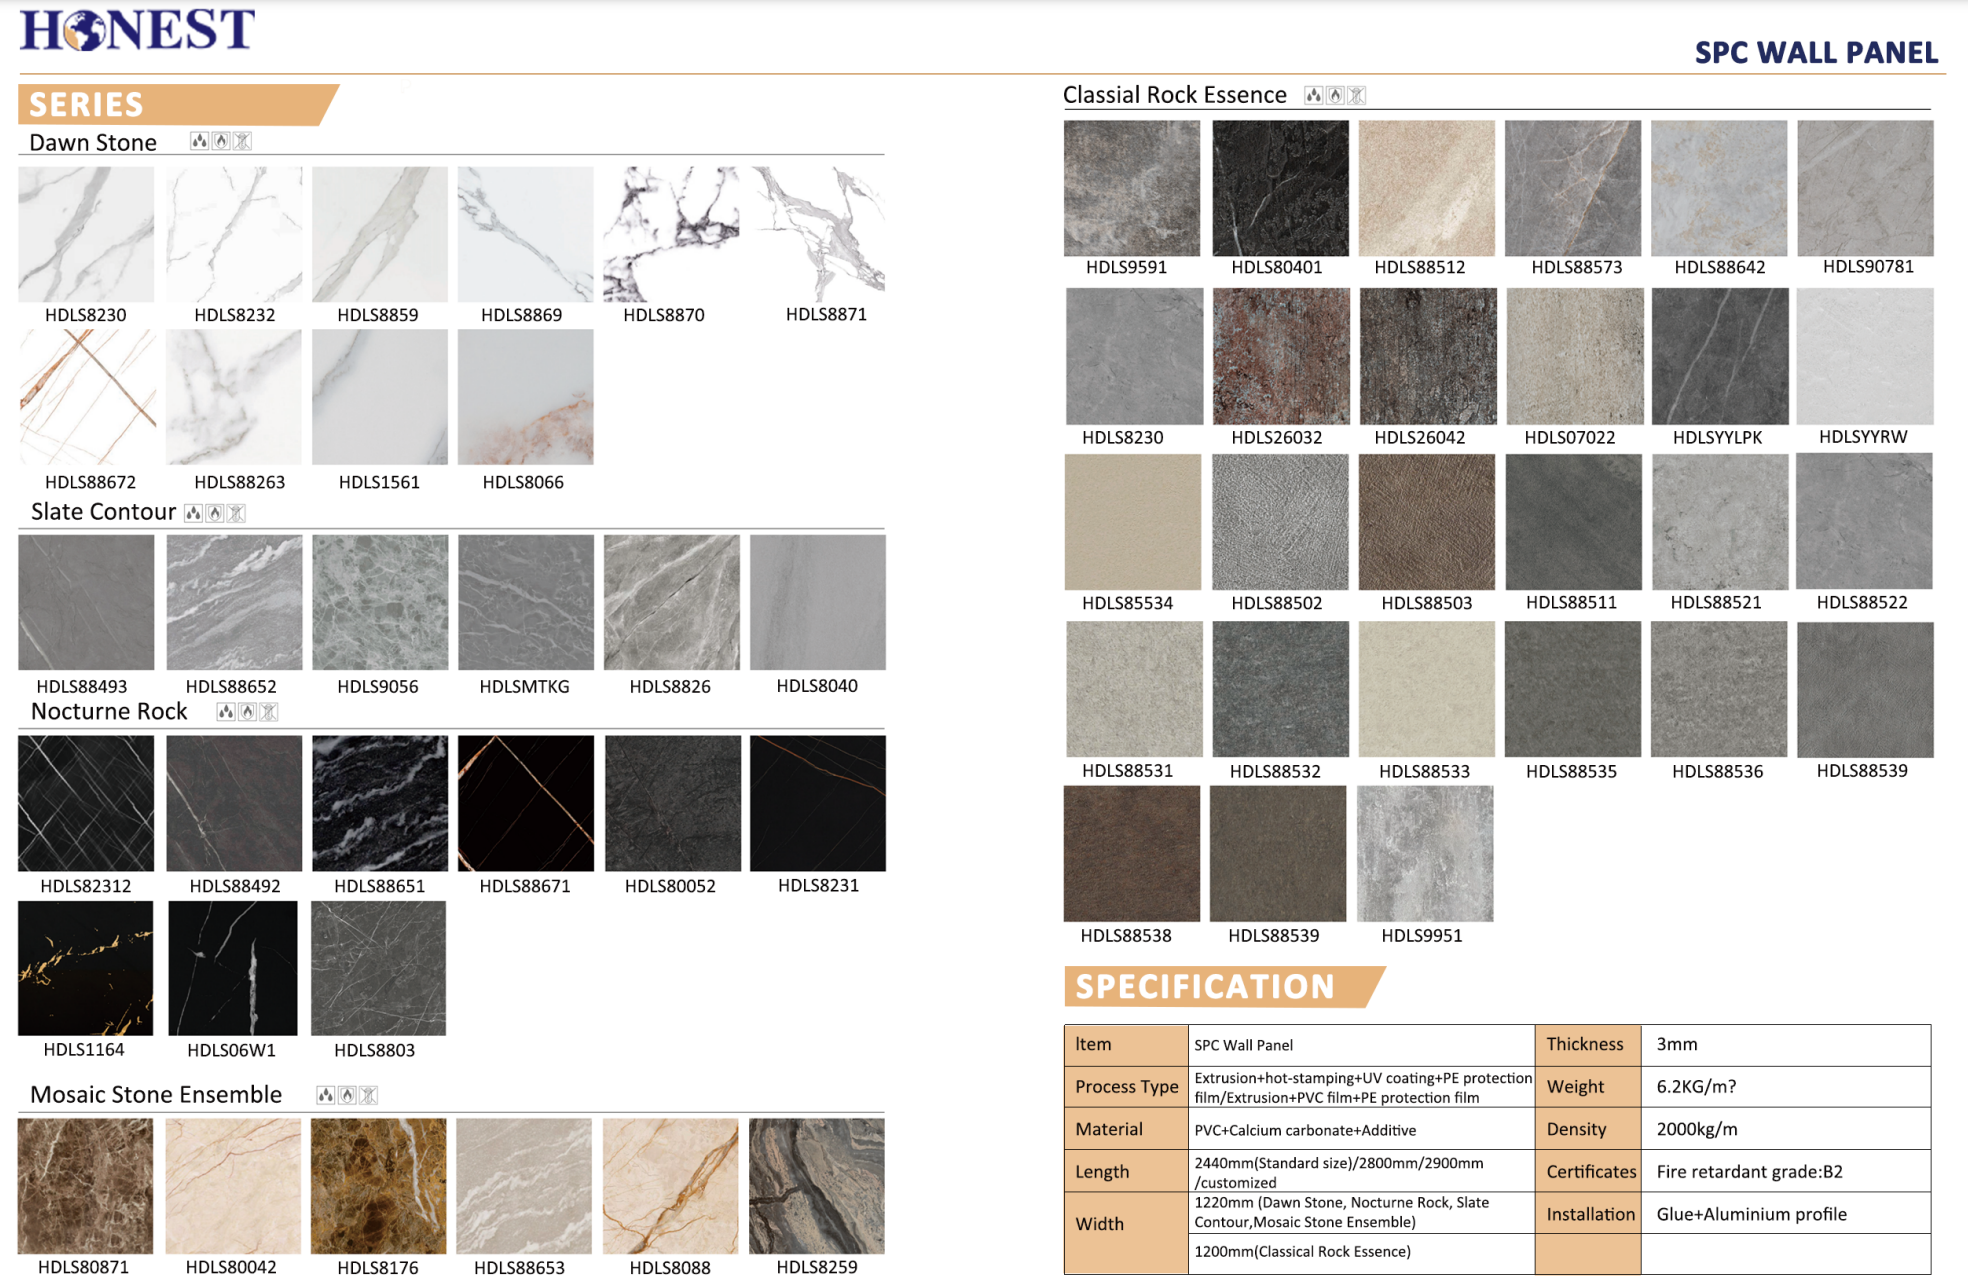Select the HDLSYYLPK dark grey sample

(1720, 356)
